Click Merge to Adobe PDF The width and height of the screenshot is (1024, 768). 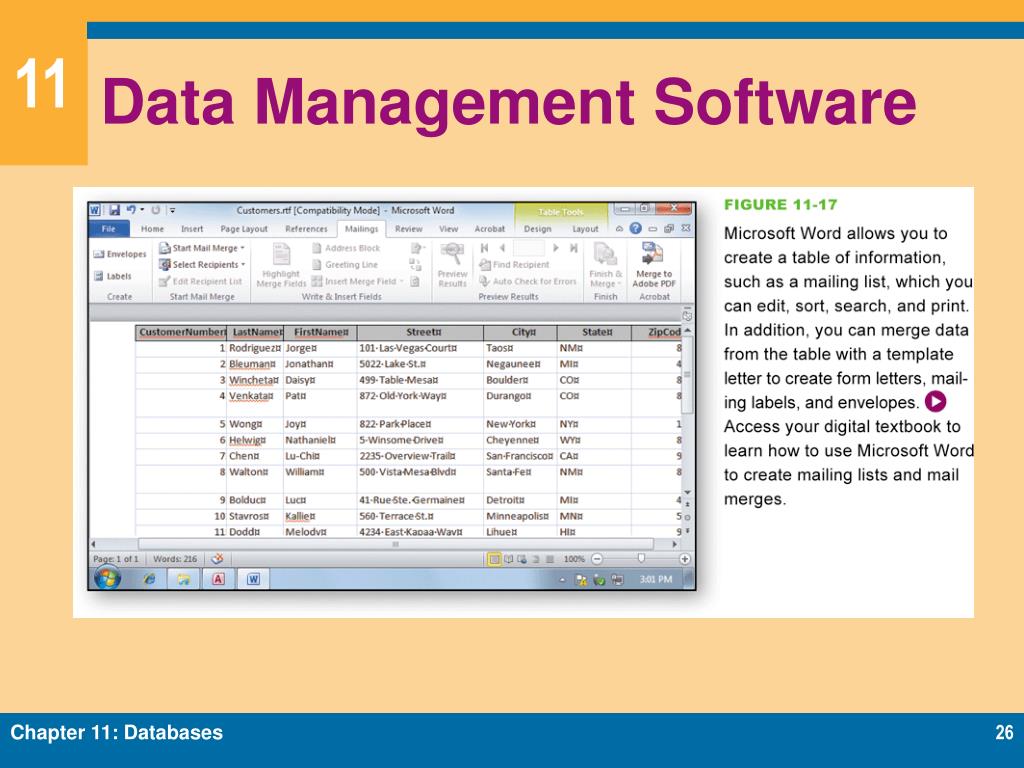(x=654, y=264)
